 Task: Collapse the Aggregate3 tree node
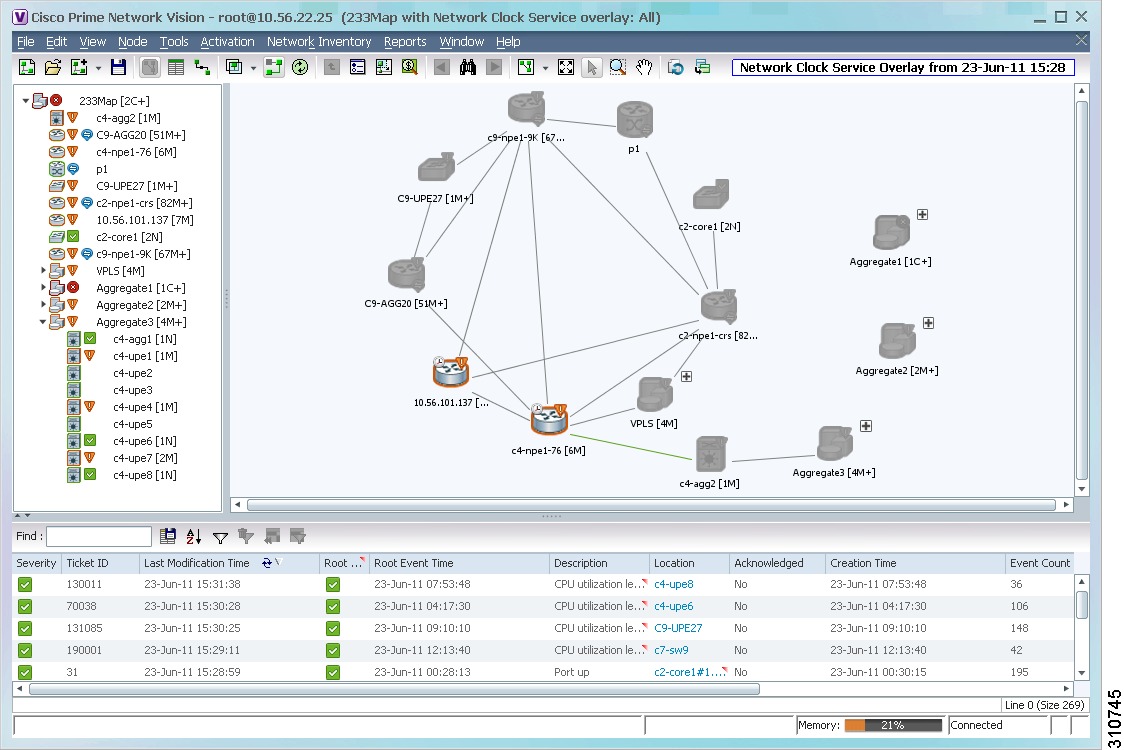click(43, 322)
